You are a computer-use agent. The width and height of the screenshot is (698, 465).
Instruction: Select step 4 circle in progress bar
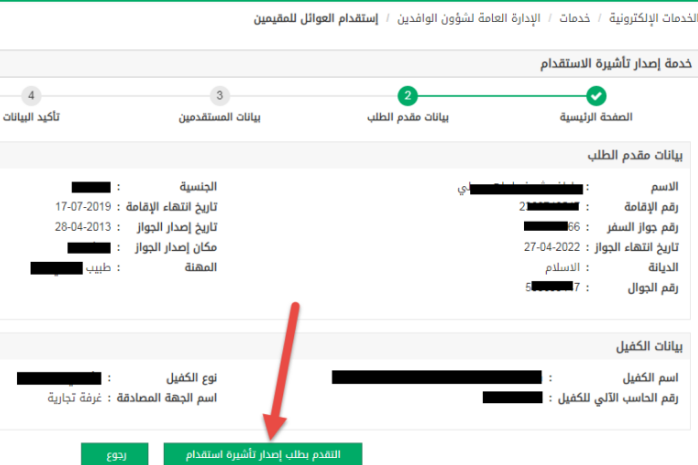point(31,96)
